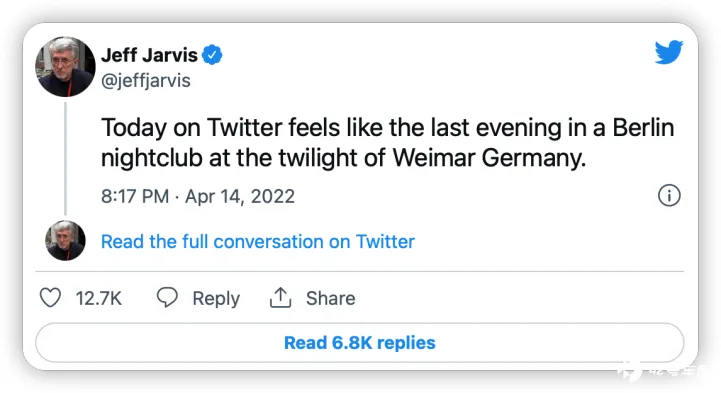This screenshot has height=393, width=721.
Task: Click the 12.7K likes count
Action: click(x=99, y=298)
